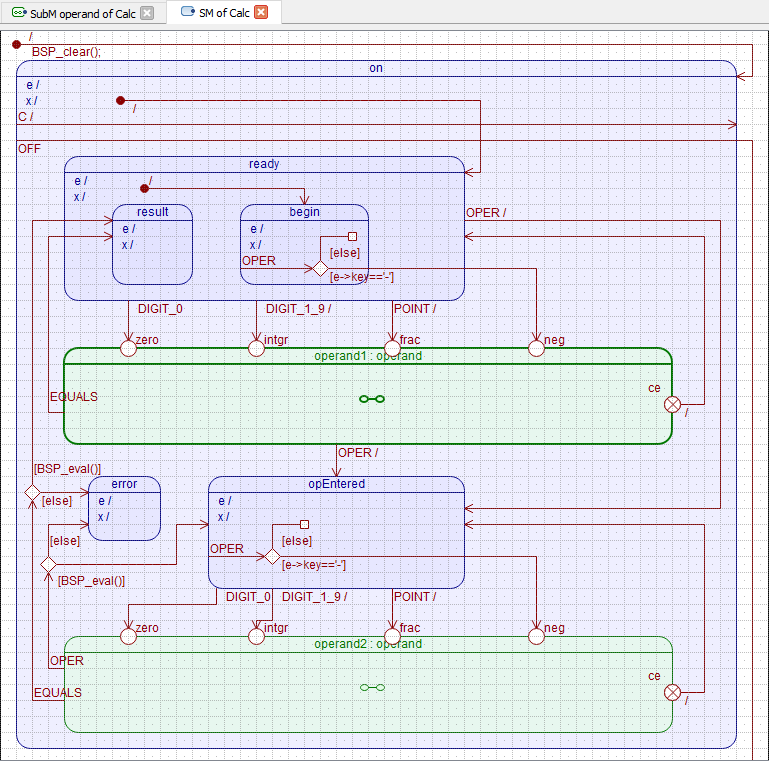Select the neg entry point on operand1

click(x=536, y=348)
